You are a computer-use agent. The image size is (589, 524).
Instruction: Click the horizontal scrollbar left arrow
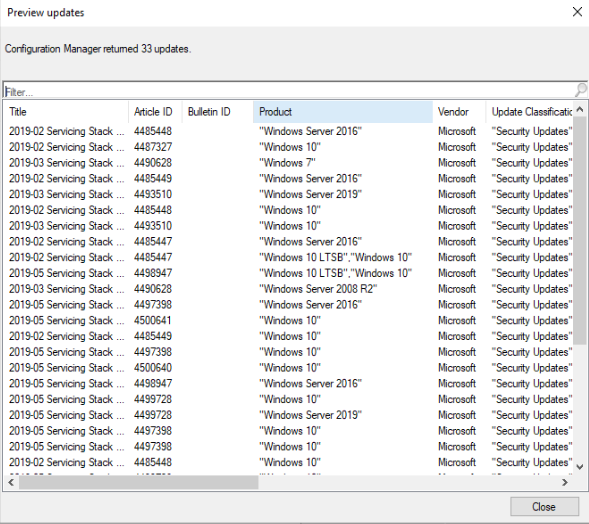(11, 482)
